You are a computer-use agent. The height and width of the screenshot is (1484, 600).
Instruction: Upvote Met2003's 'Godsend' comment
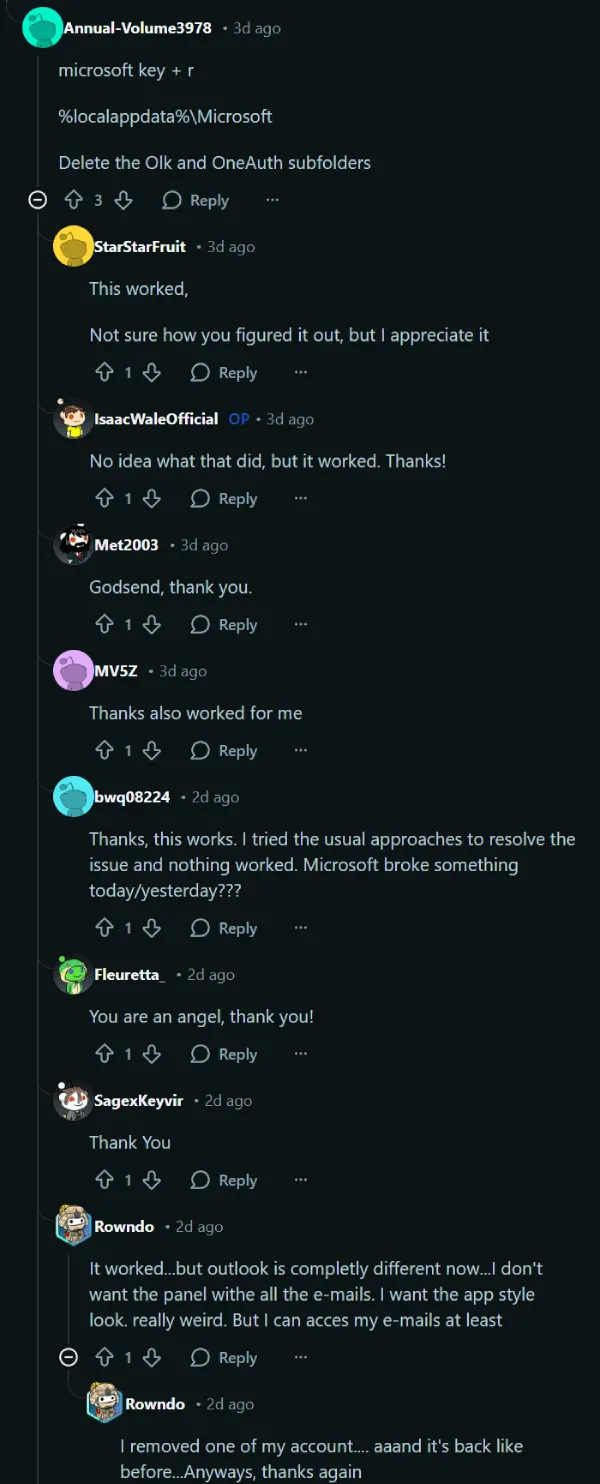[x=104, y=625]
